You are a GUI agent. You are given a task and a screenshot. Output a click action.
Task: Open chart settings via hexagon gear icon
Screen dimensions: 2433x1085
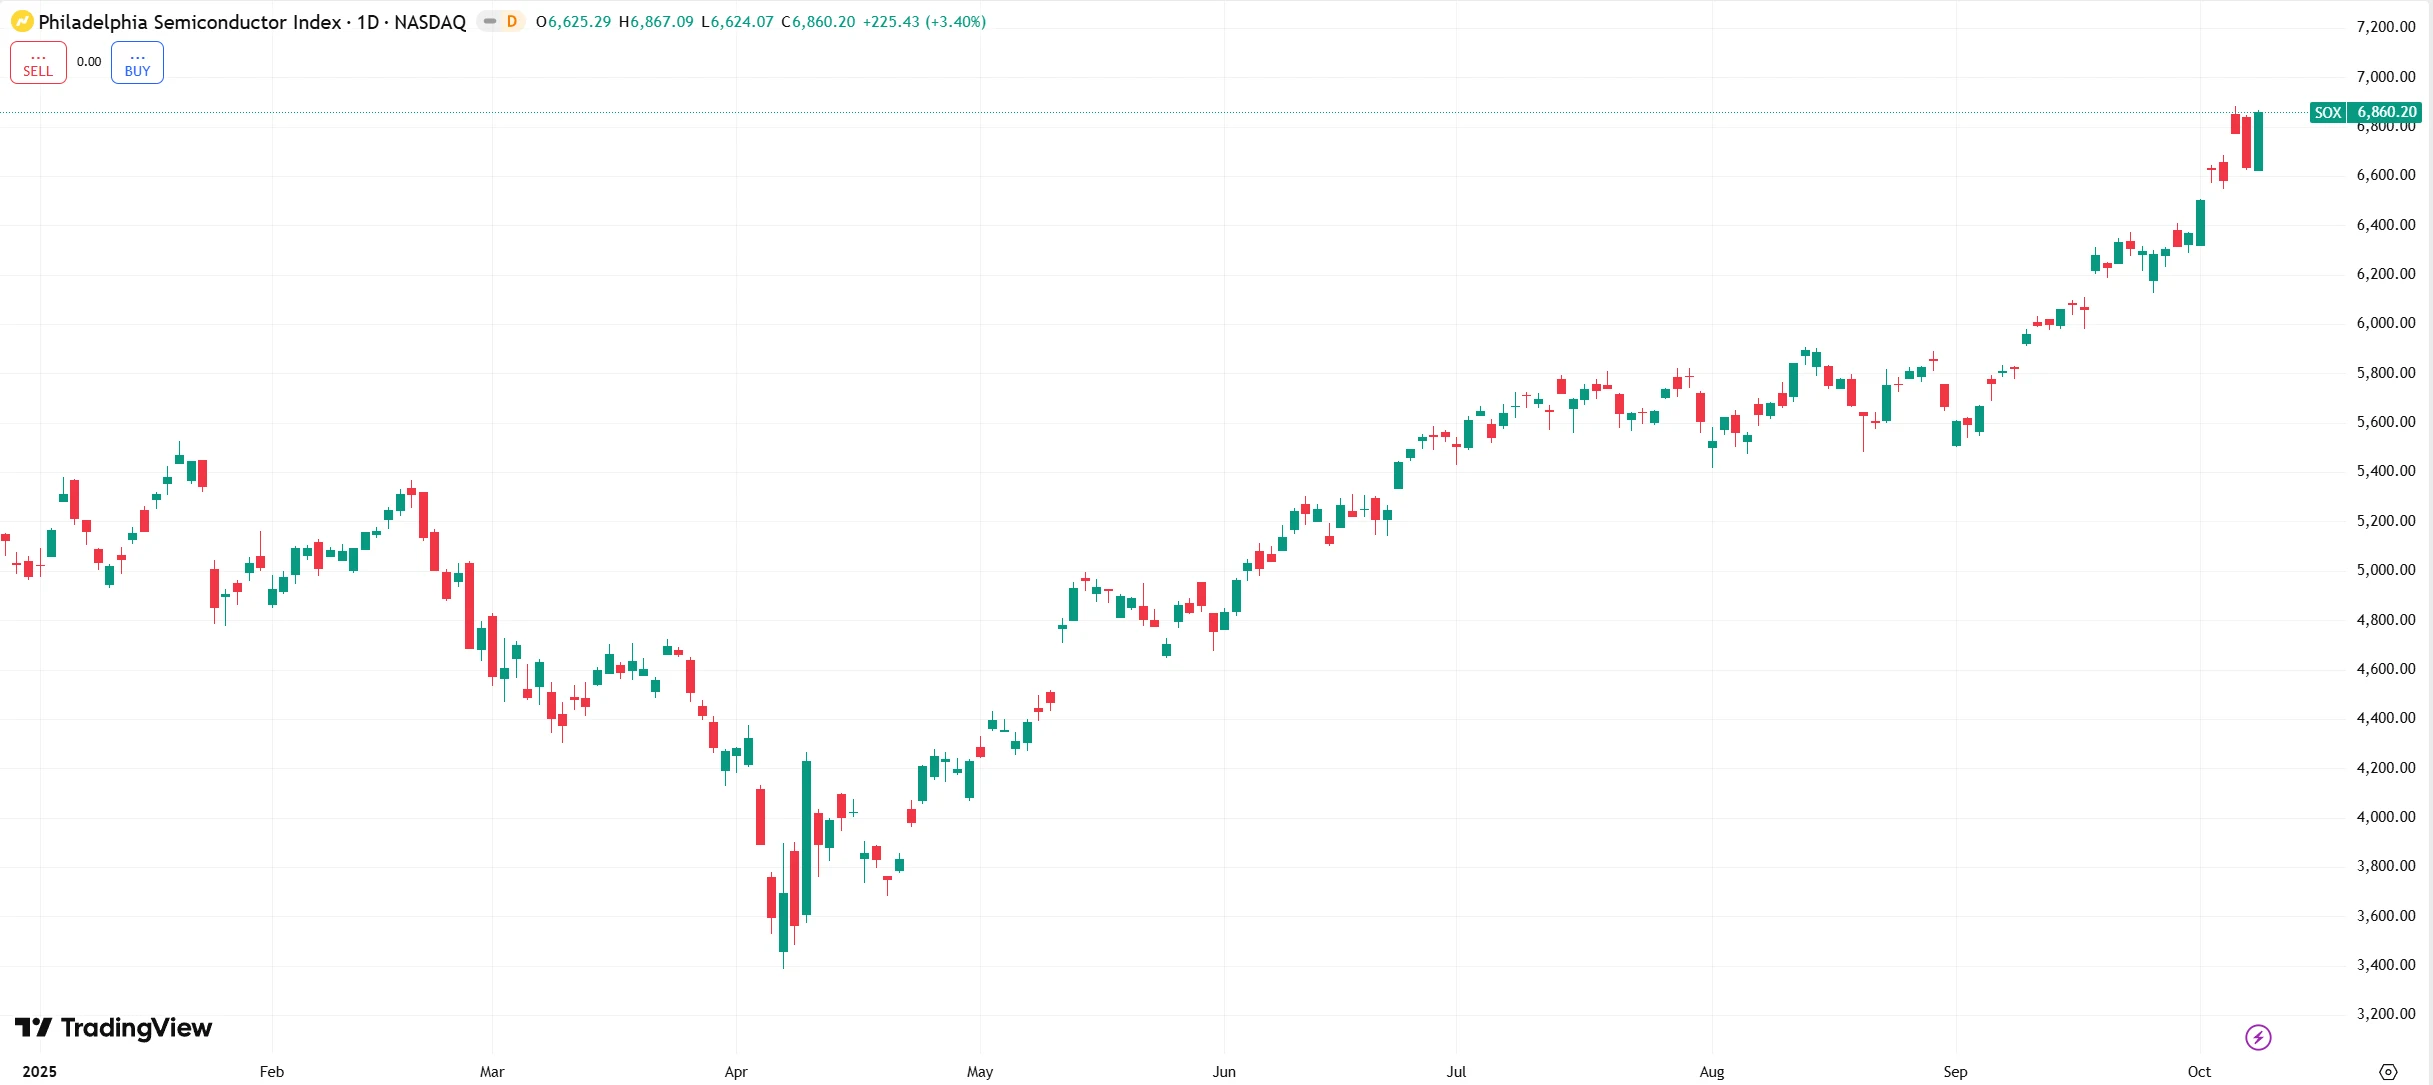2388,1072
